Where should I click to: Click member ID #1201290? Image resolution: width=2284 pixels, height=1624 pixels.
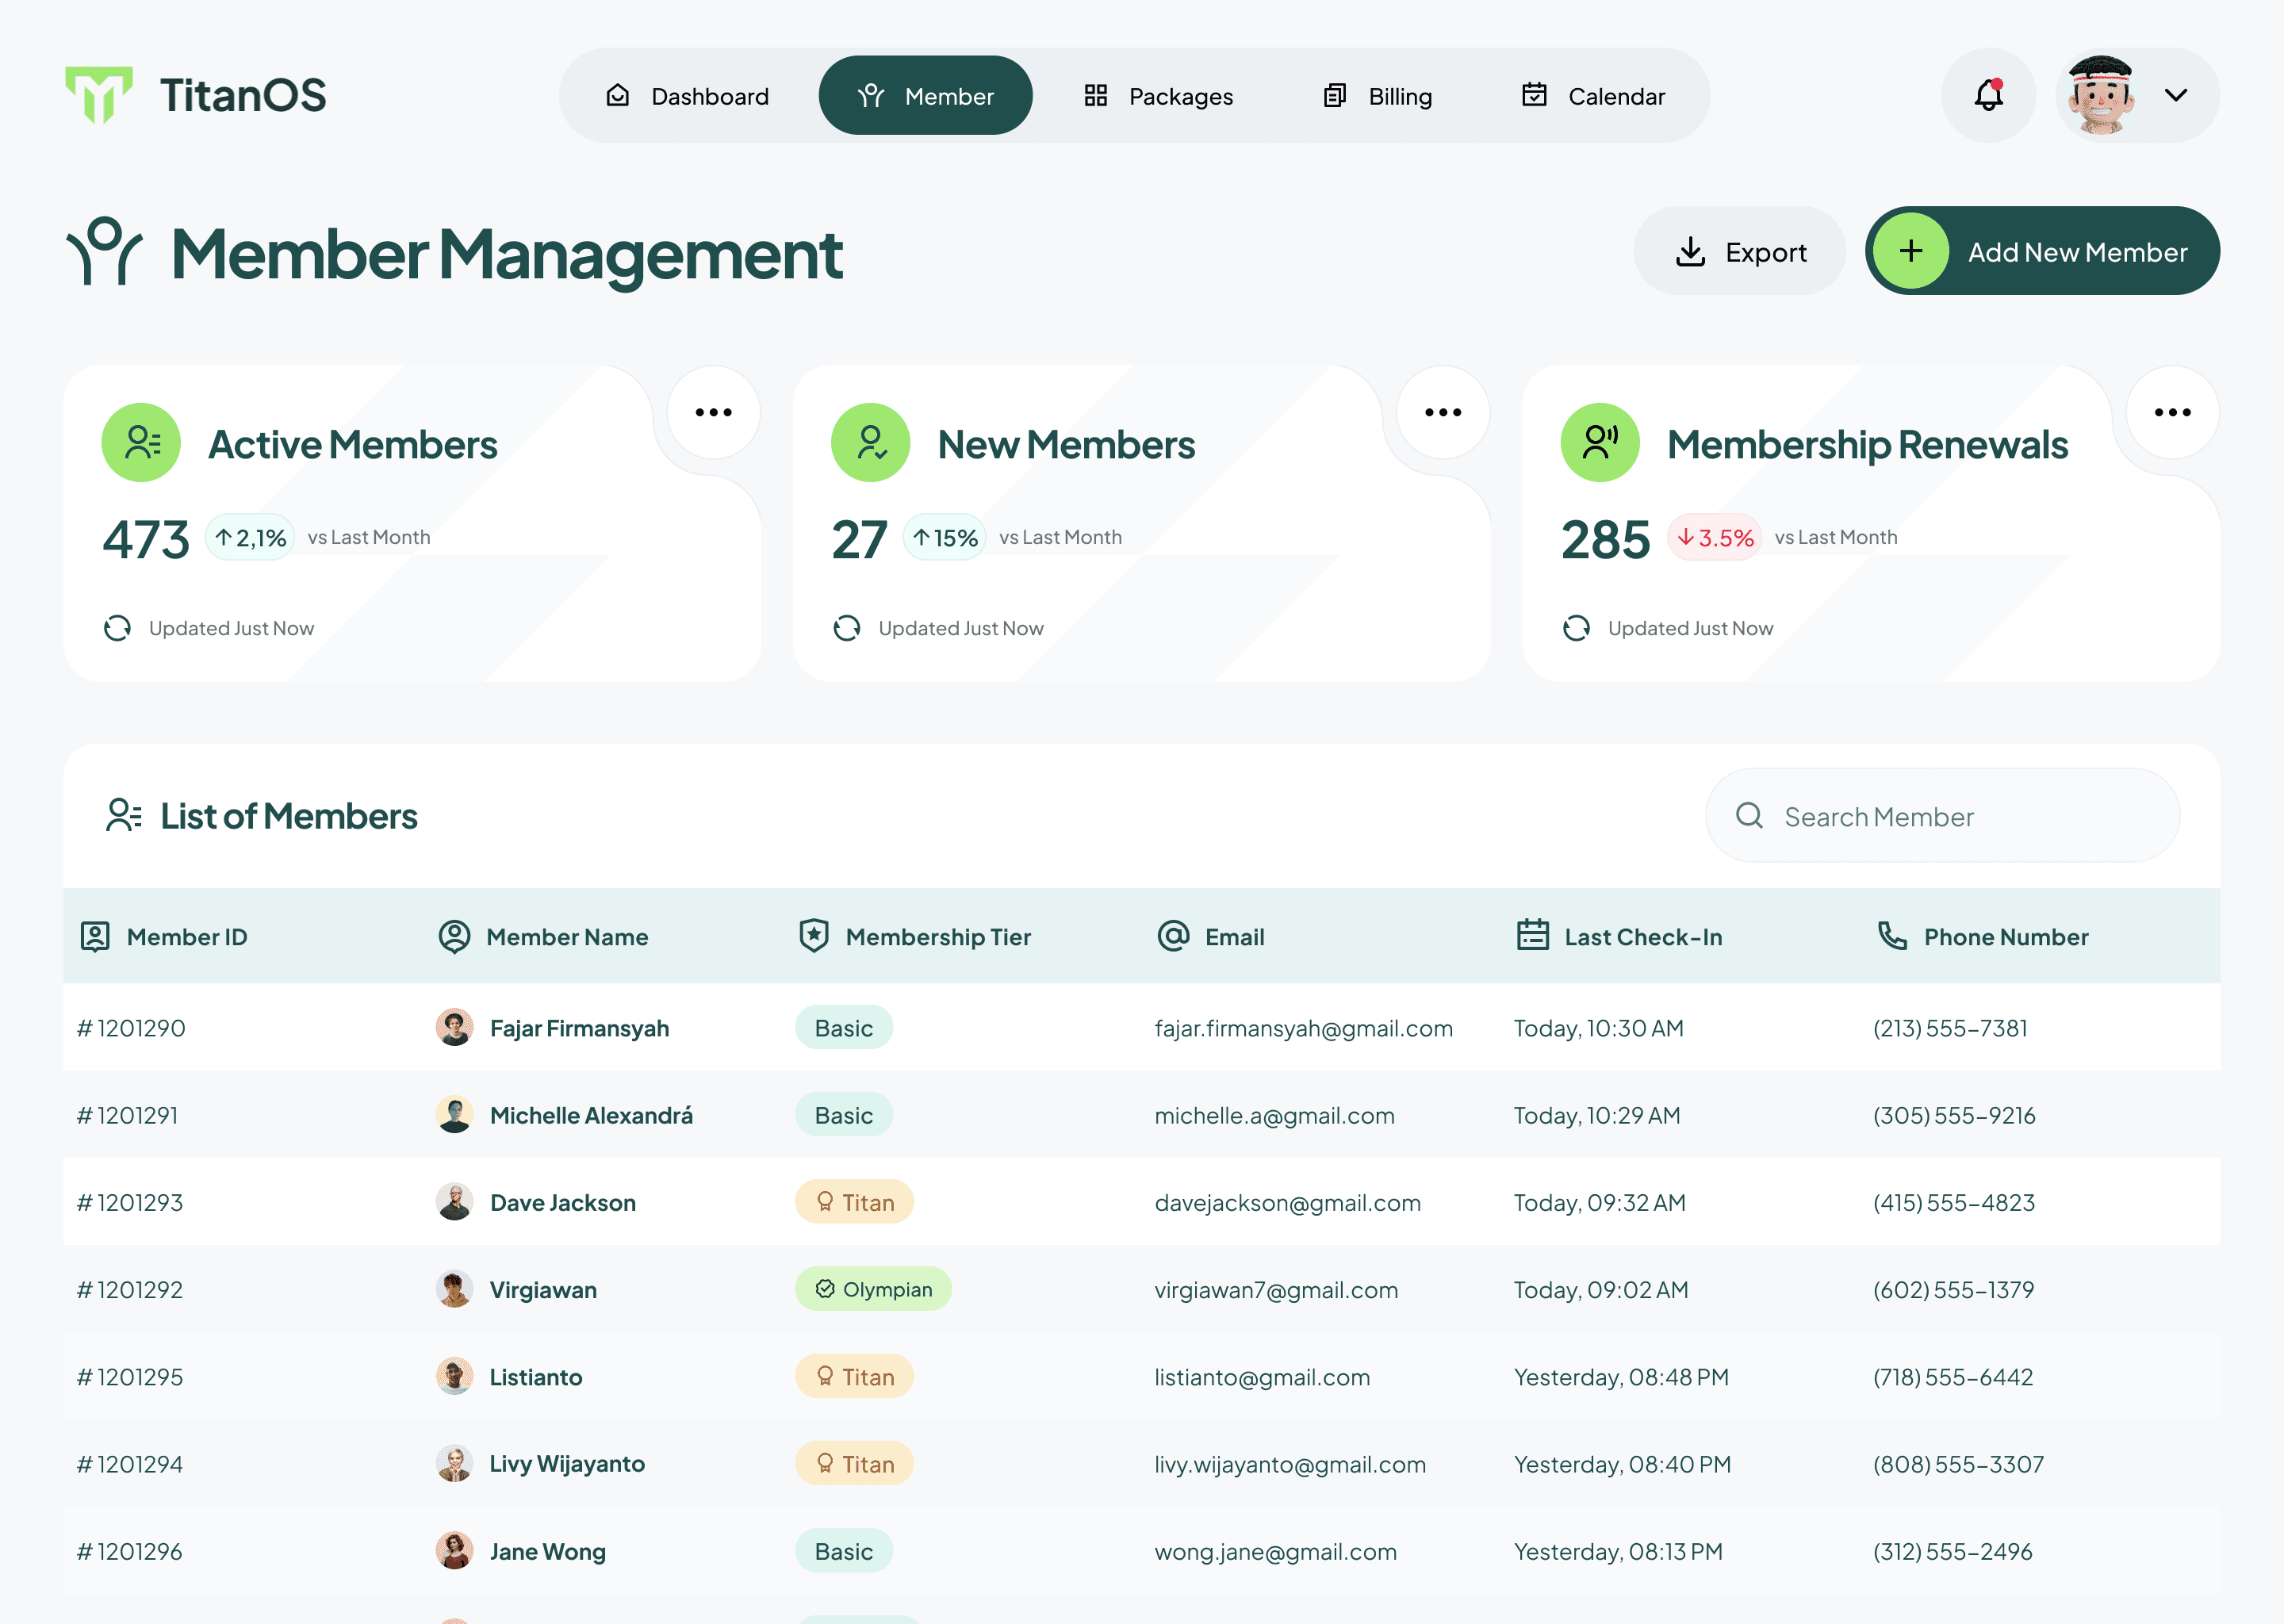point(131,1028)
